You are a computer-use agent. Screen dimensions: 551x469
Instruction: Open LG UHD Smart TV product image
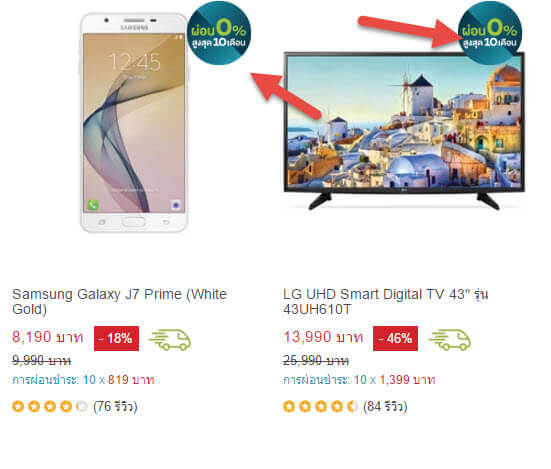404,131
